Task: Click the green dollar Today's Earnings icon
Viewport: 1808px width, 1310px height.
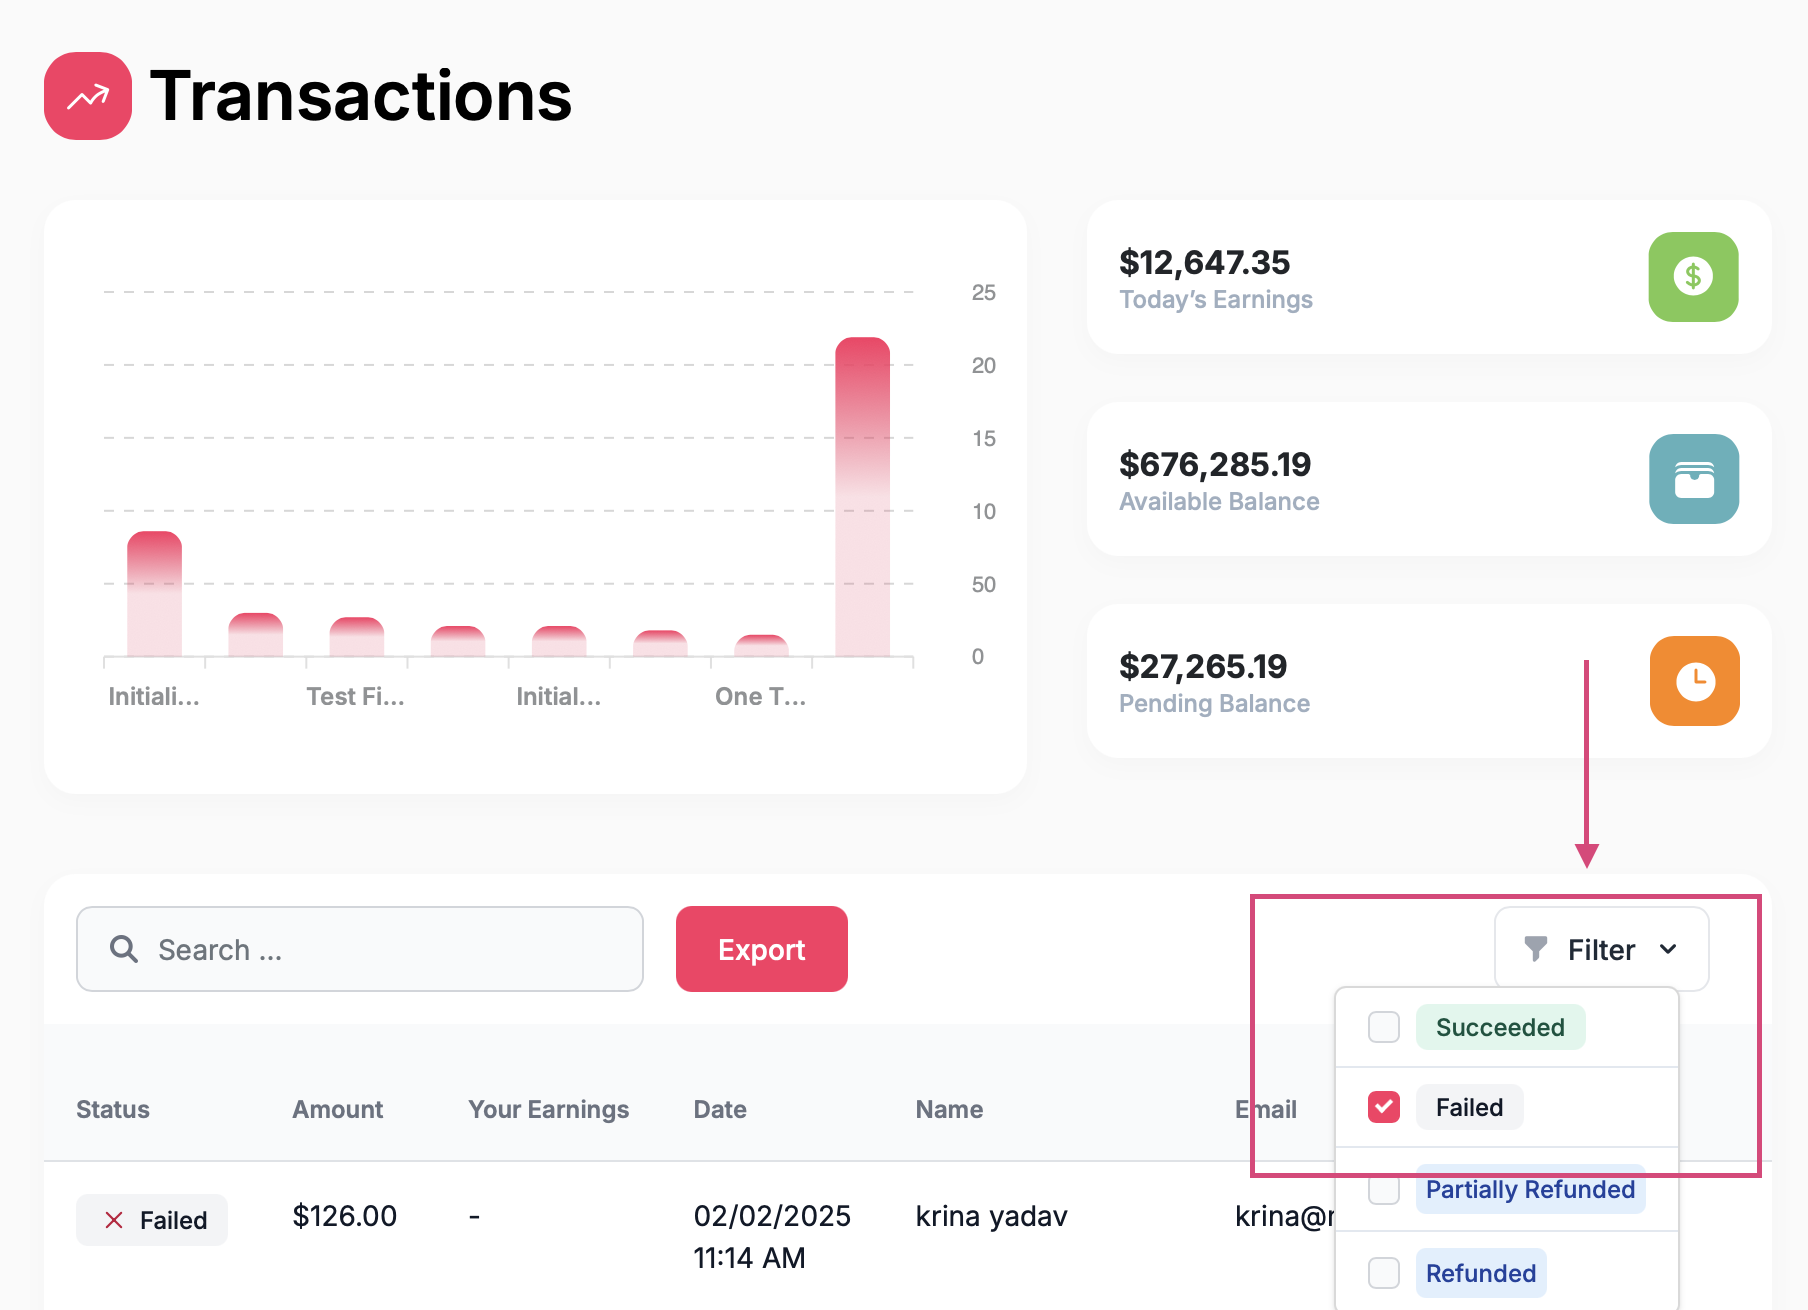Action: pyautogui.click(x=1693, y=277)
